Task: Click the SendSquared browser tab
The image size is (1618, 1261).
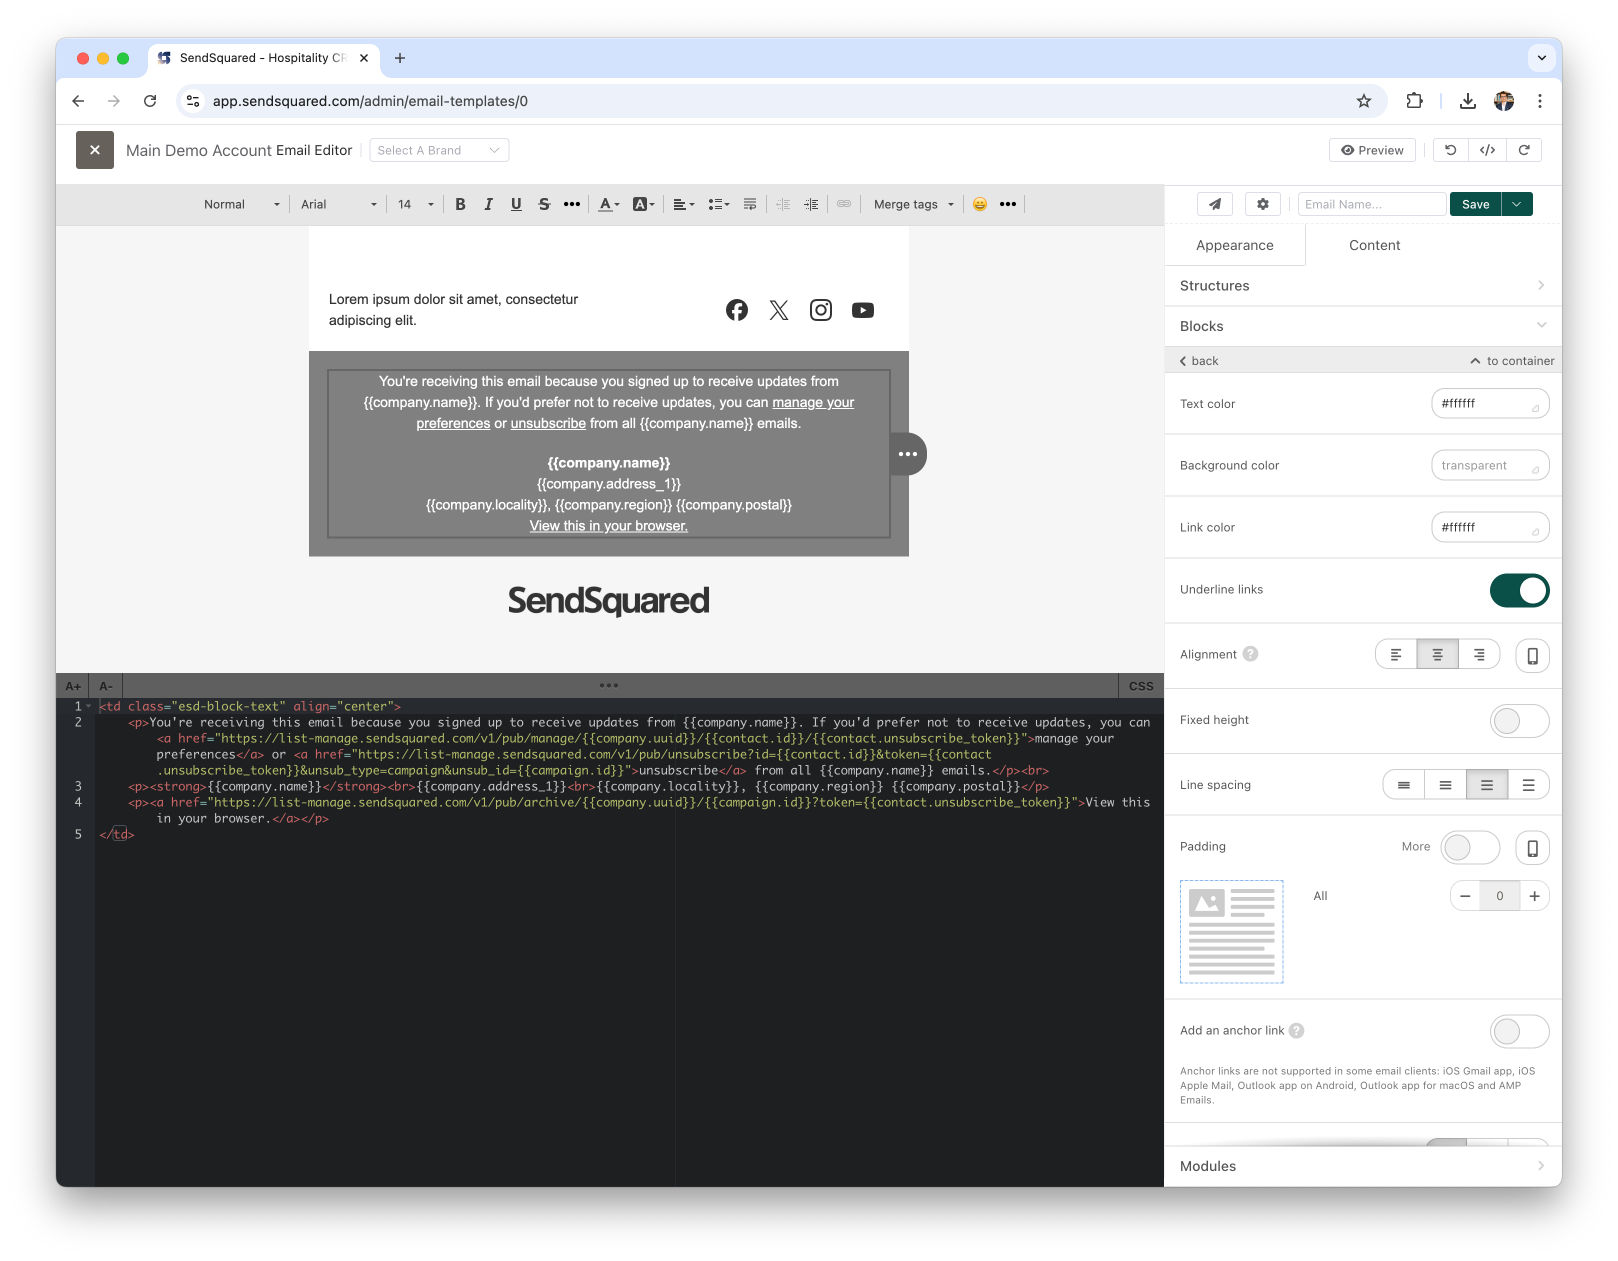Action: pos(264,58)
